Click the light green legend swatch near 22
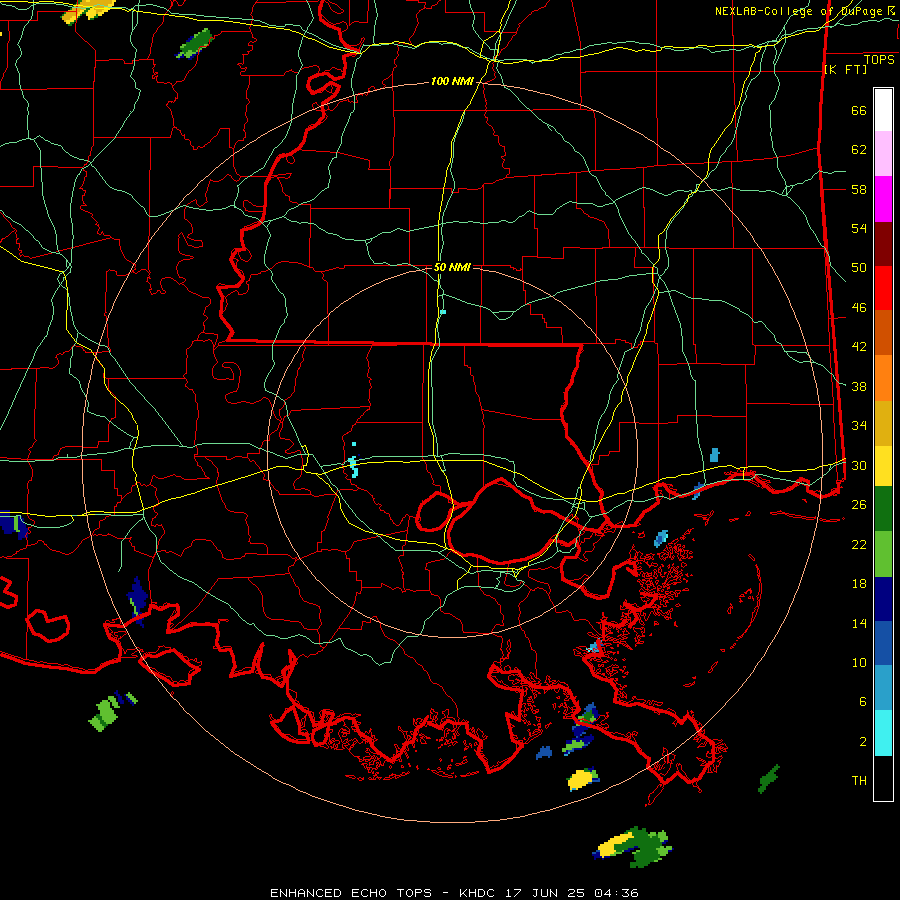900x900 pixels. [883, 554]
